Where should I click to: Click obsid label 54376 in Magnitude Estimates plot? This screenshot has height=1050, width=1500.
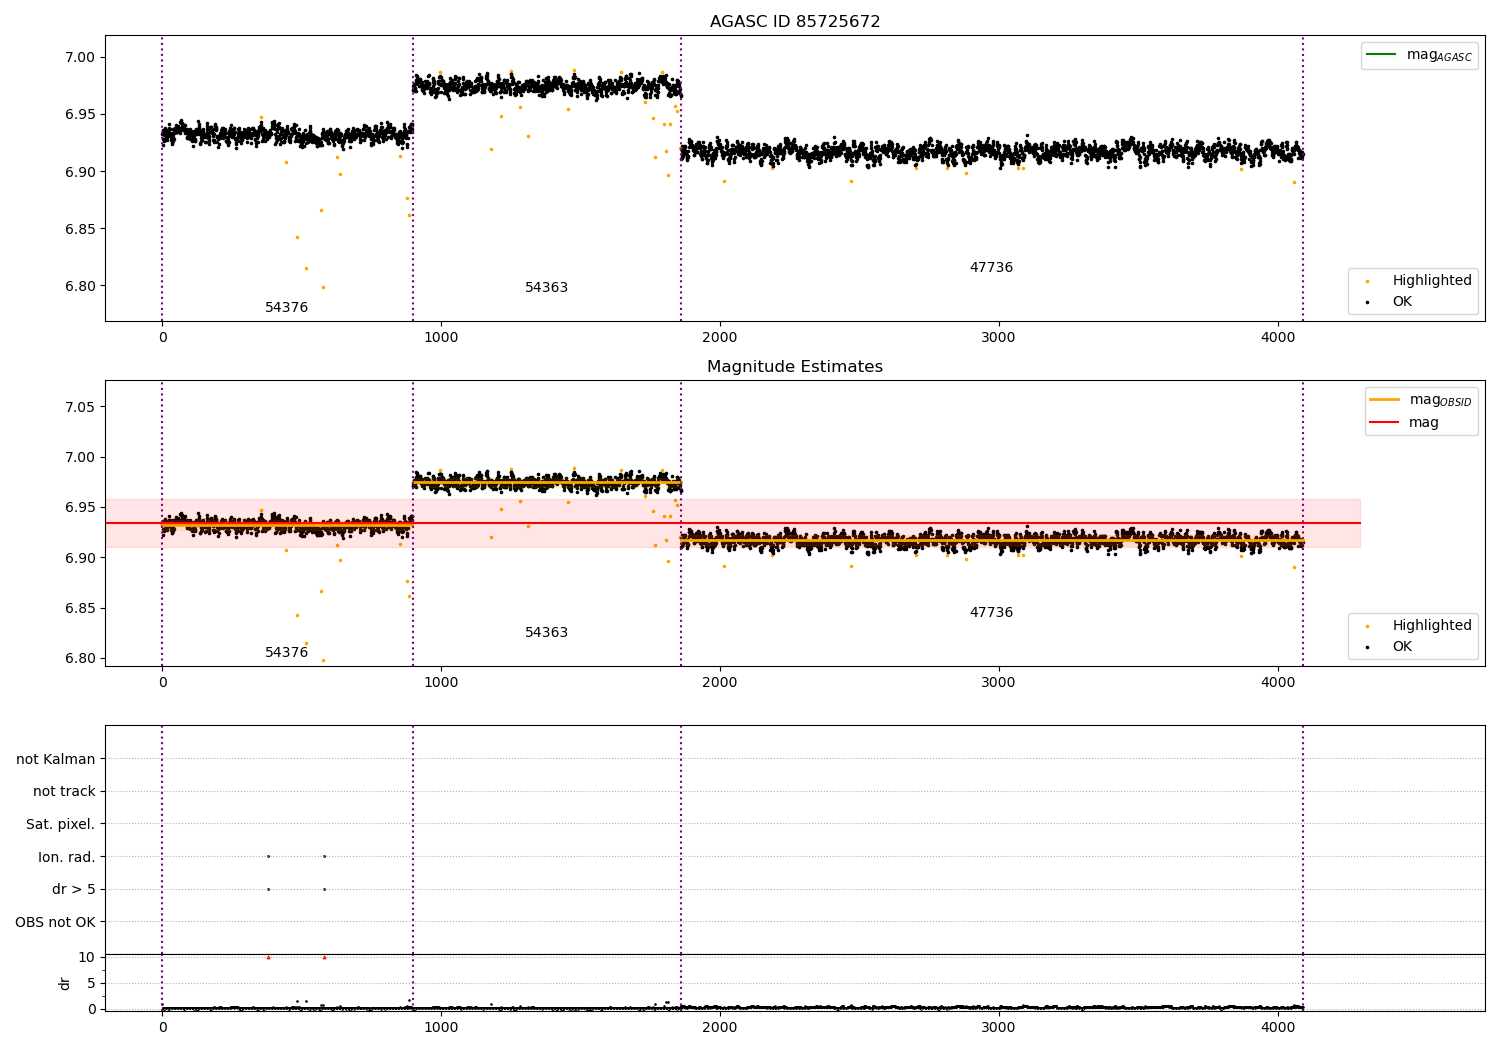[287, 653]
